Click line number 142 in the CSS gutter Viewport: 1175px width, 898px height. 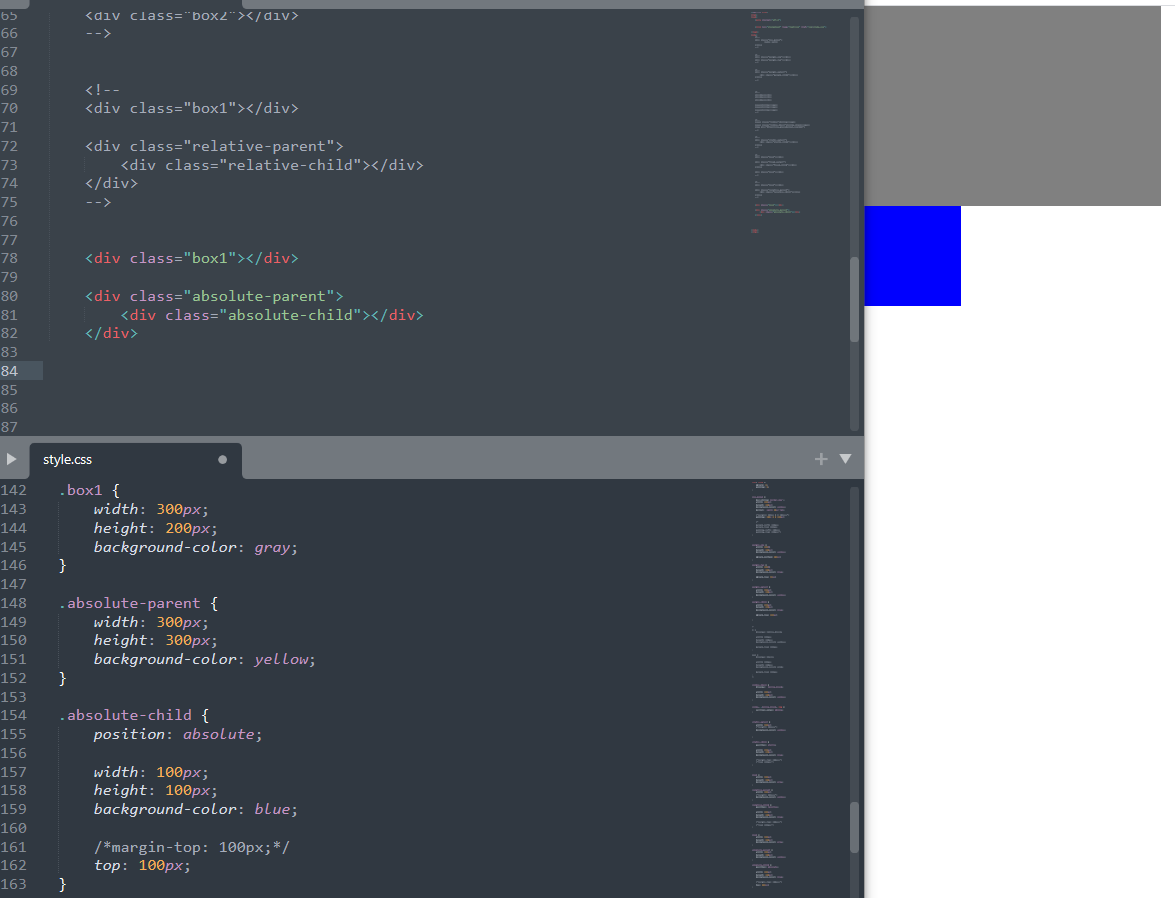click(13, 490)
